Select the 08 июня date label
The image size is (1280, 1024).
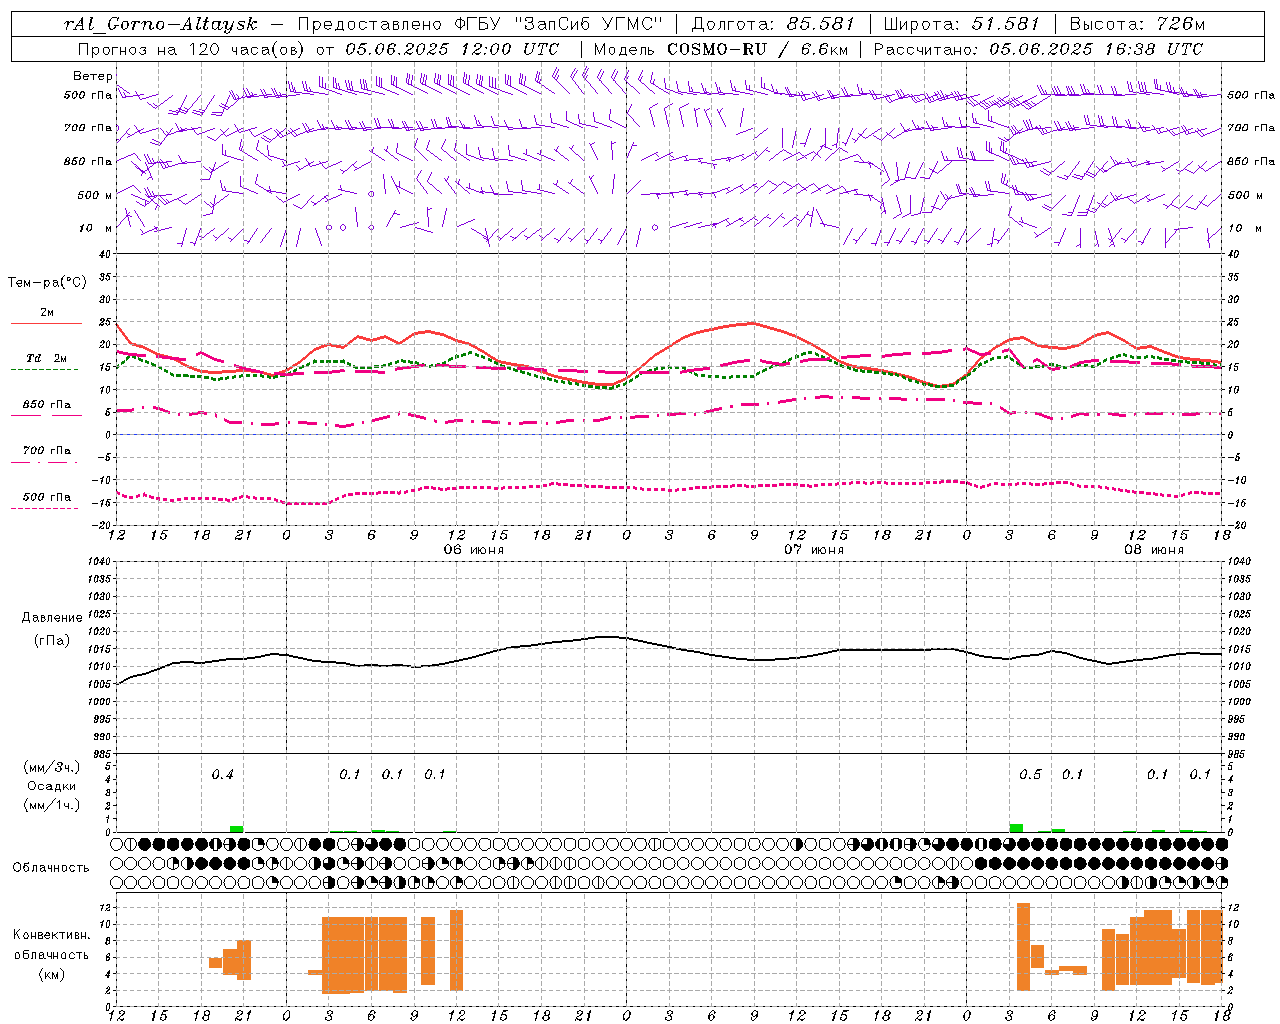(1153, 550)
